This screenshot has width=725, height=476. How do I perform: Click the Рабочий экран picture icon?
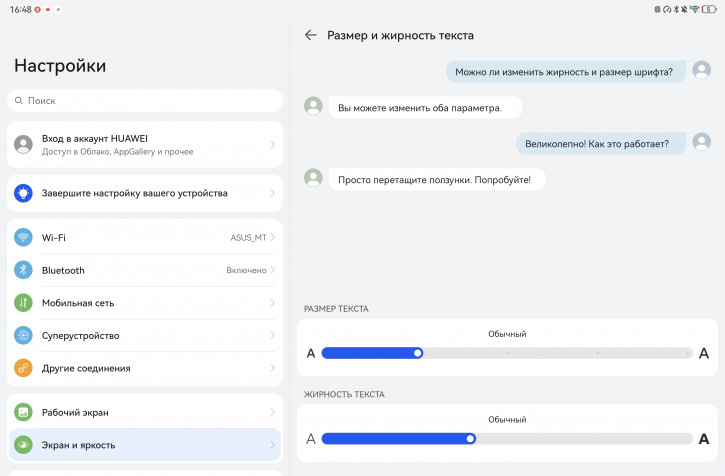[x=23, y=412]
